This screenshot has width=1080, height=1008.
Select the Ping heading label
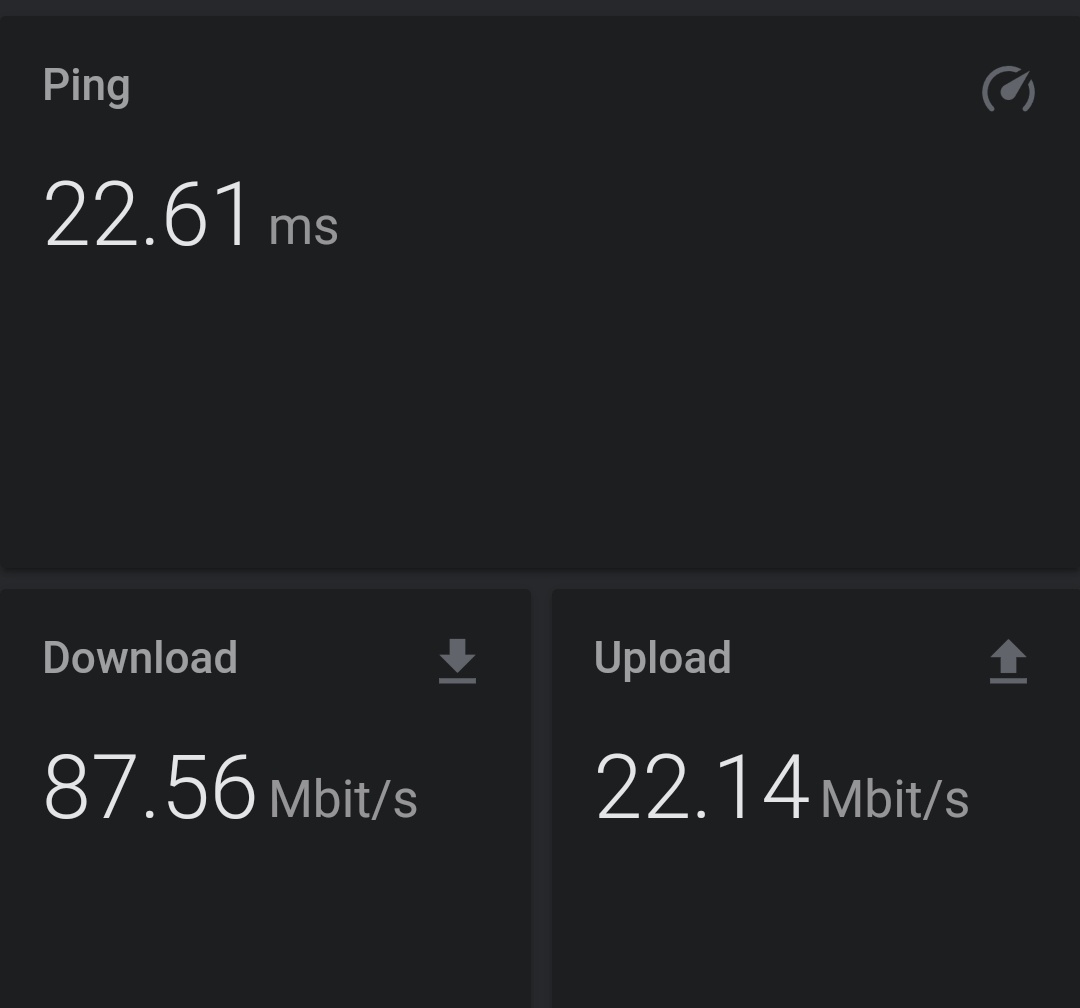coord(86,86)
